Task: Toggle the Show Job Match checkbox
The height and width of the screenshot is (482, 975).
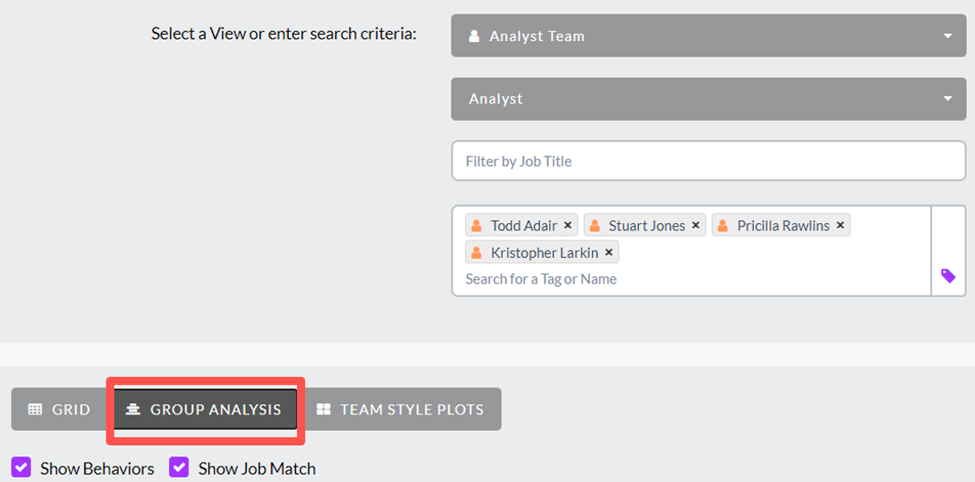Action: tap(179, 468)
